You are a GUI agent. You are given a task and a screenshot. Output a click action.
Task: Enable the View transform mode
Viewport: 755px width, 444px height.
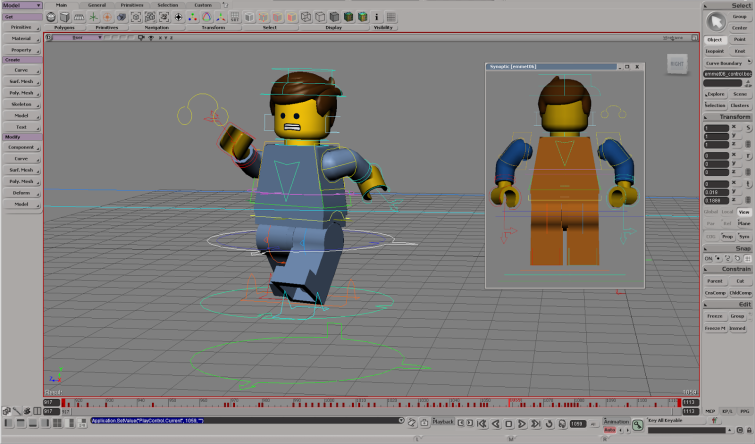click(744, 212)
